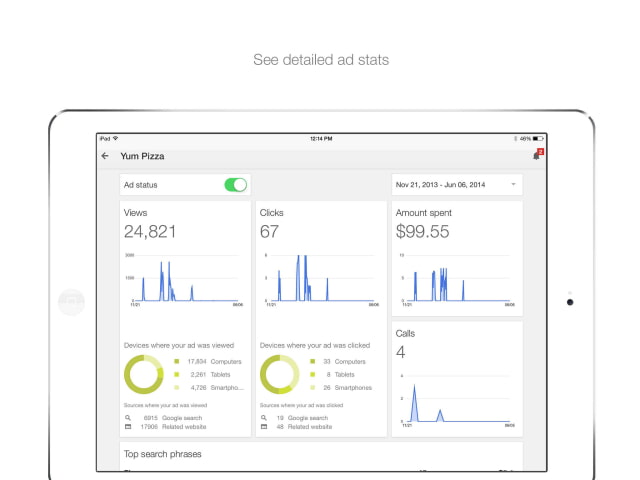Click the Tablets swatch in Clicks legend
This screenshot has width=640, height=480.
point(313,375)
